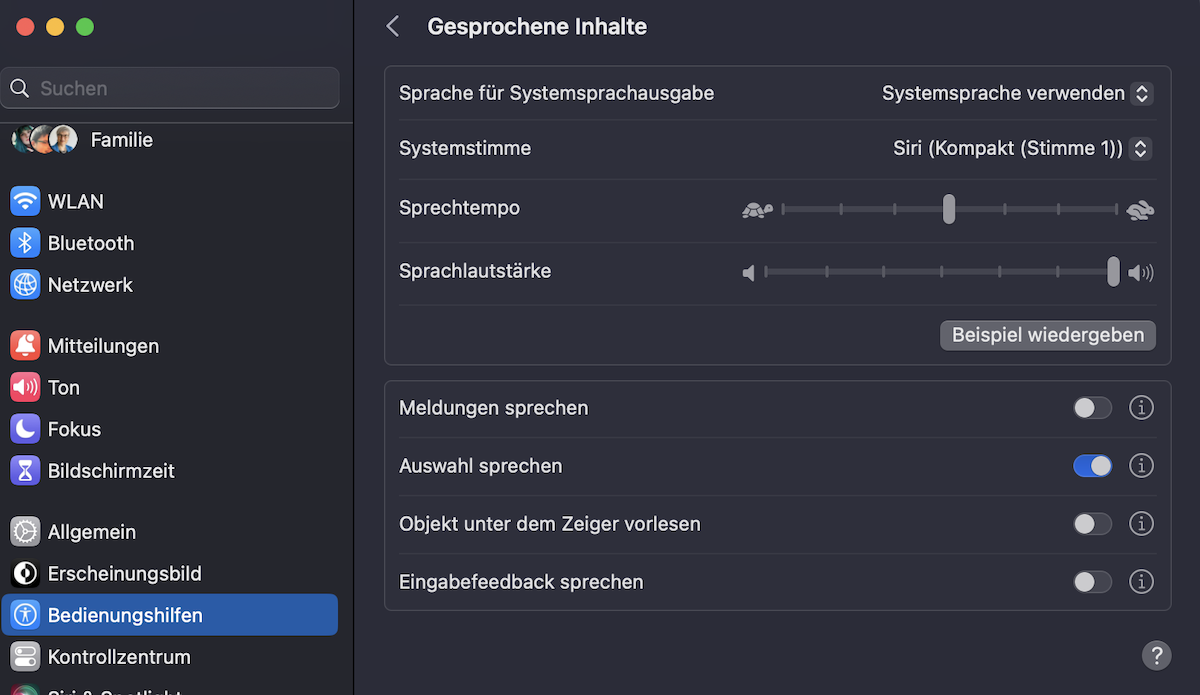Click the Sprechtempo slider handle
This screenshot has height=695, width=1200.
click(948, 209)
